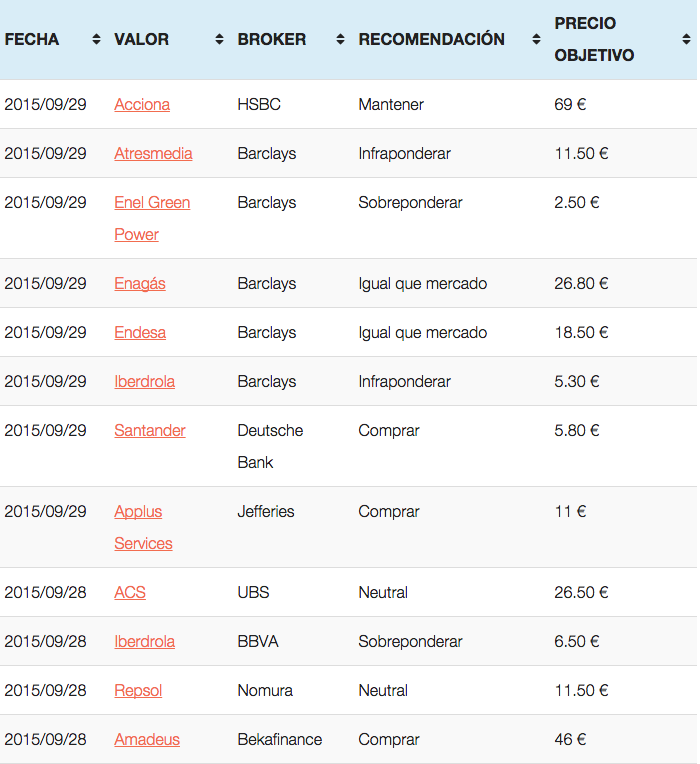Open the Amadeus stock link
This screenshot has height=764, width=700.
[147, 740]
